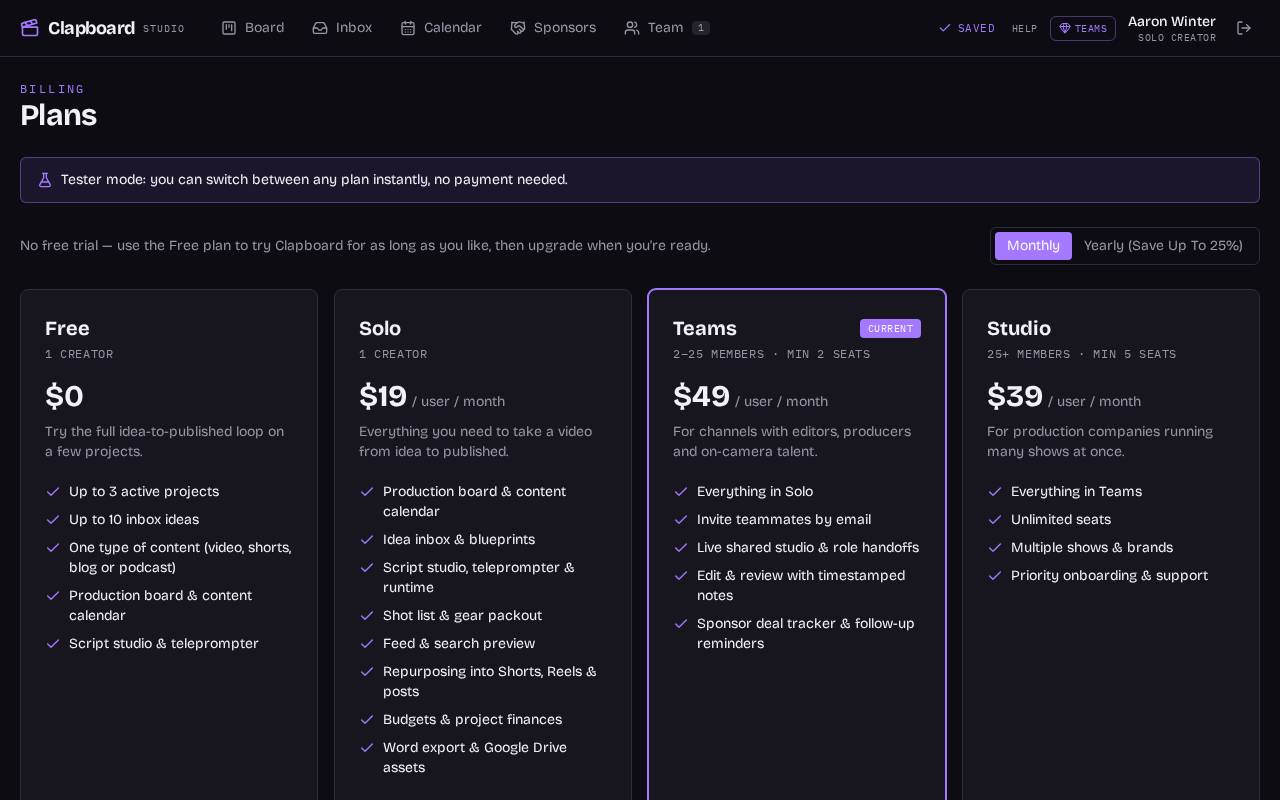Select the Studio plan title
1280x800 pixels.
click(1019, 329)
